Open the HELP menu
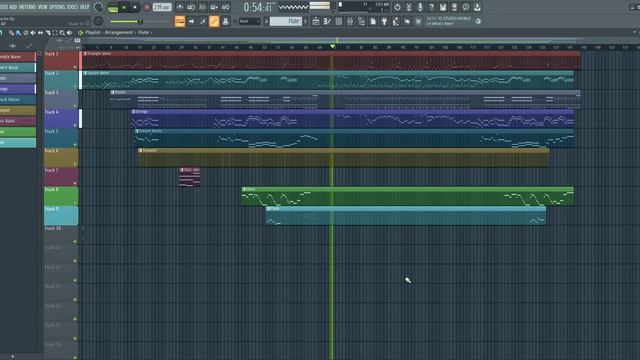640x360 pixels. (x=84, y=7)
